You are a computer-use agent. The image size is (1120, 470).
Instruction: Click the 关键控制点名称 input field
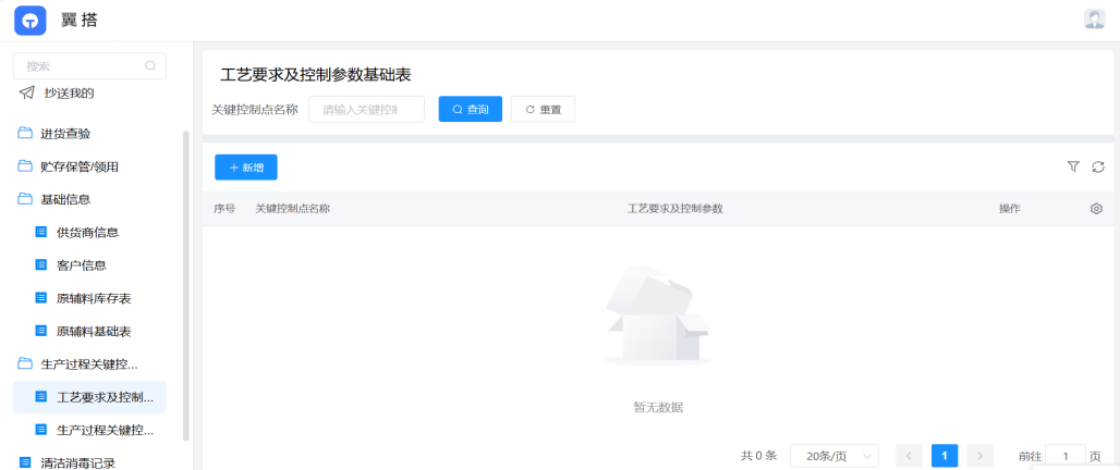click(366, 109)
